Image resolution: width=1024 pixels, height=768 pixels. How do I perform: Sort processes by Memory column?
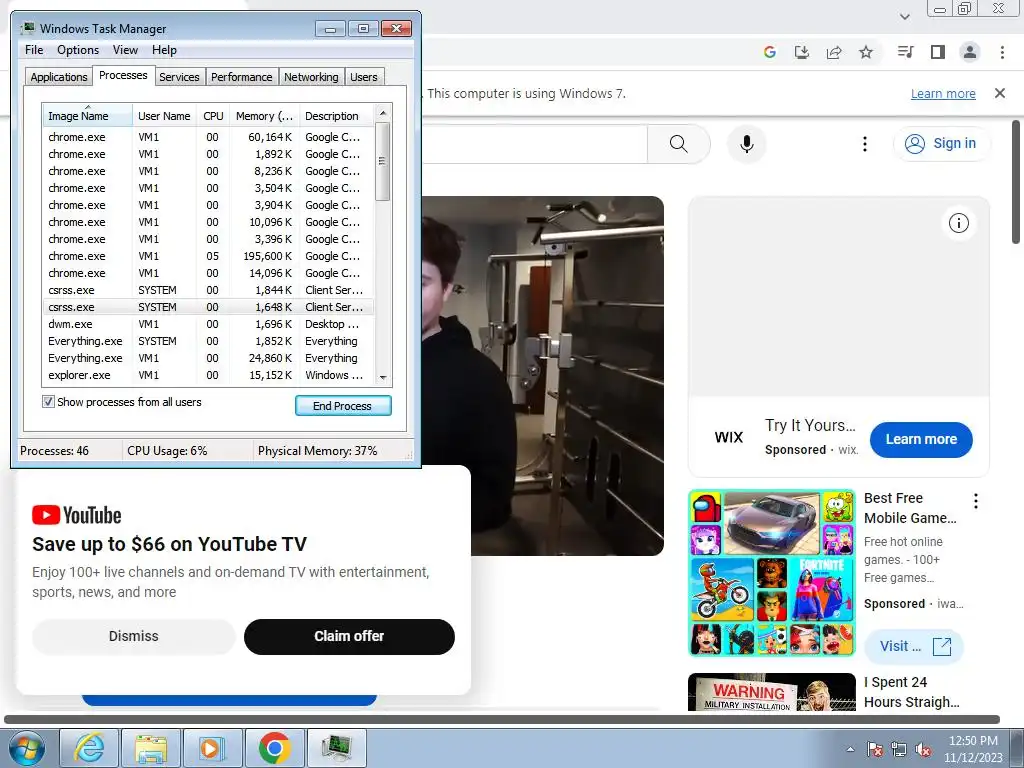264,116
